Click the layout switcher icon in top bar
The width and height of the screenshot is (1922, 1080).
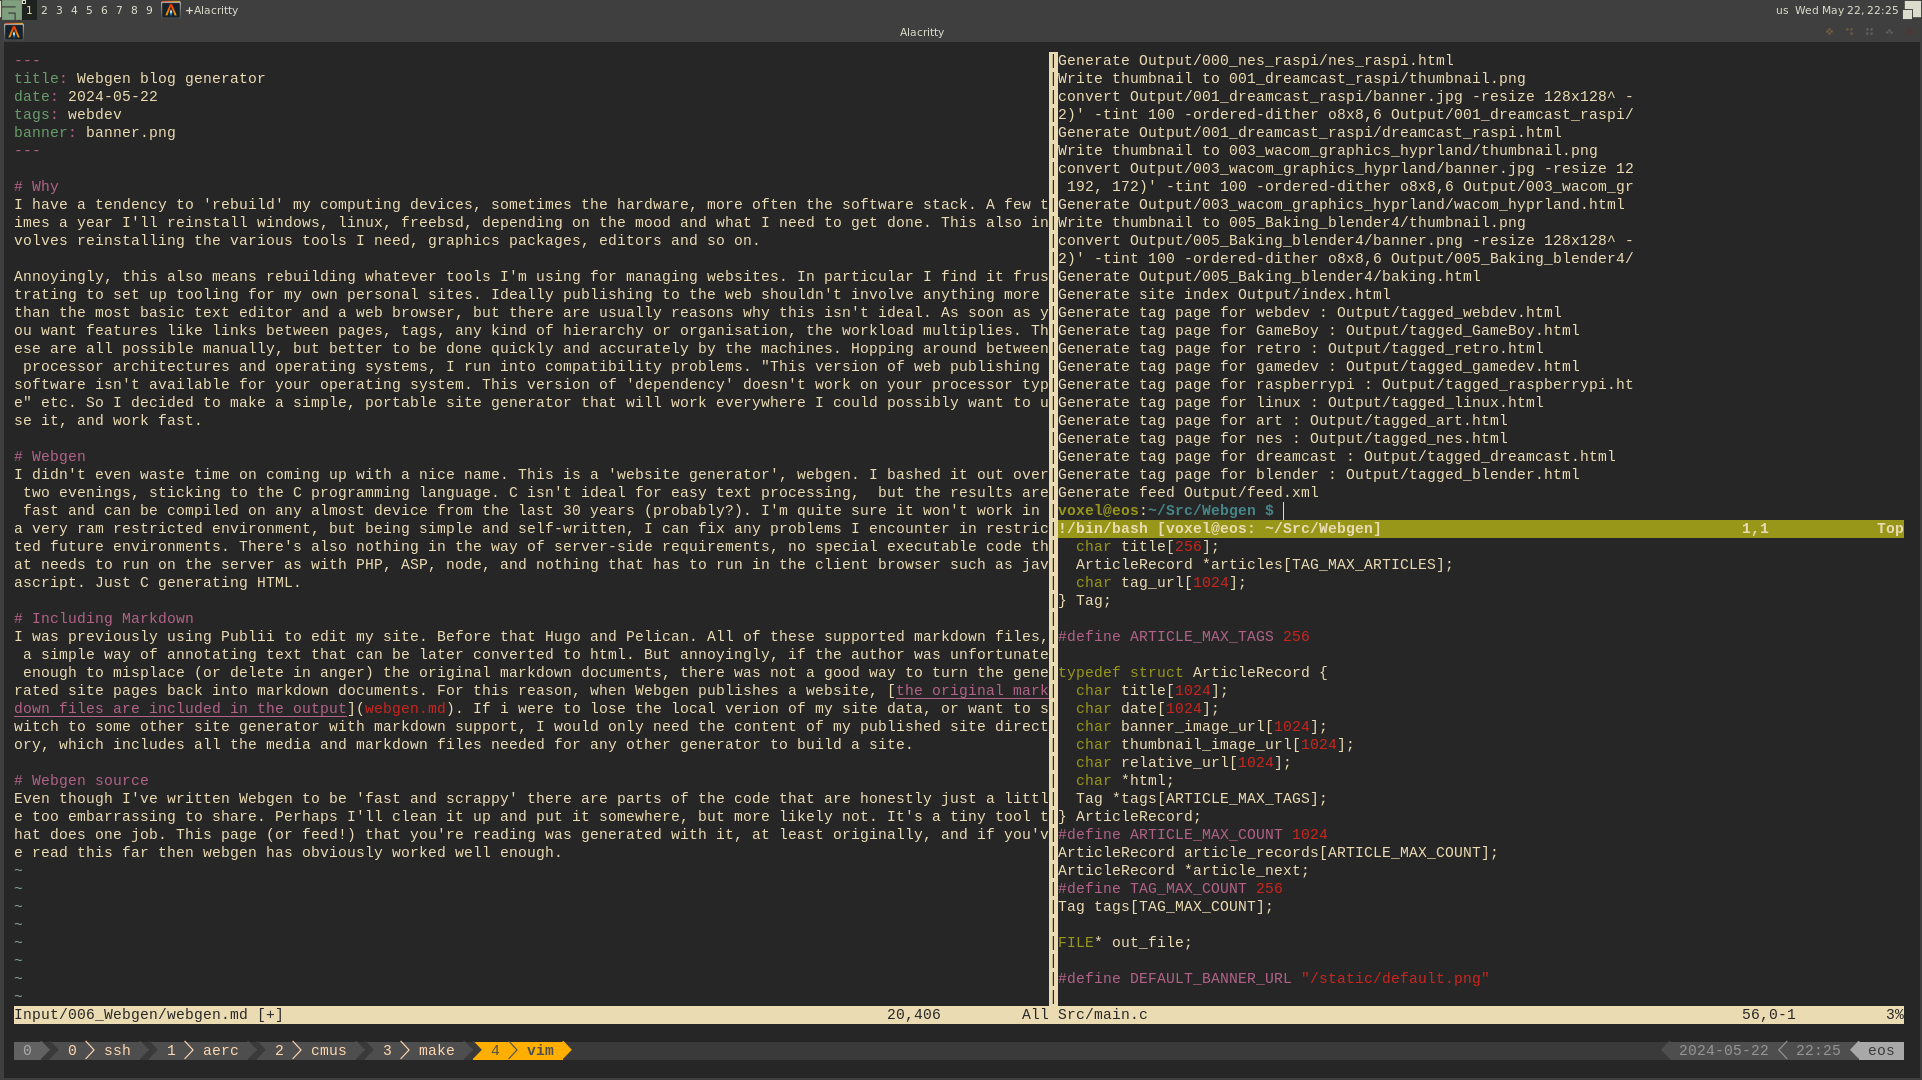1911,10
